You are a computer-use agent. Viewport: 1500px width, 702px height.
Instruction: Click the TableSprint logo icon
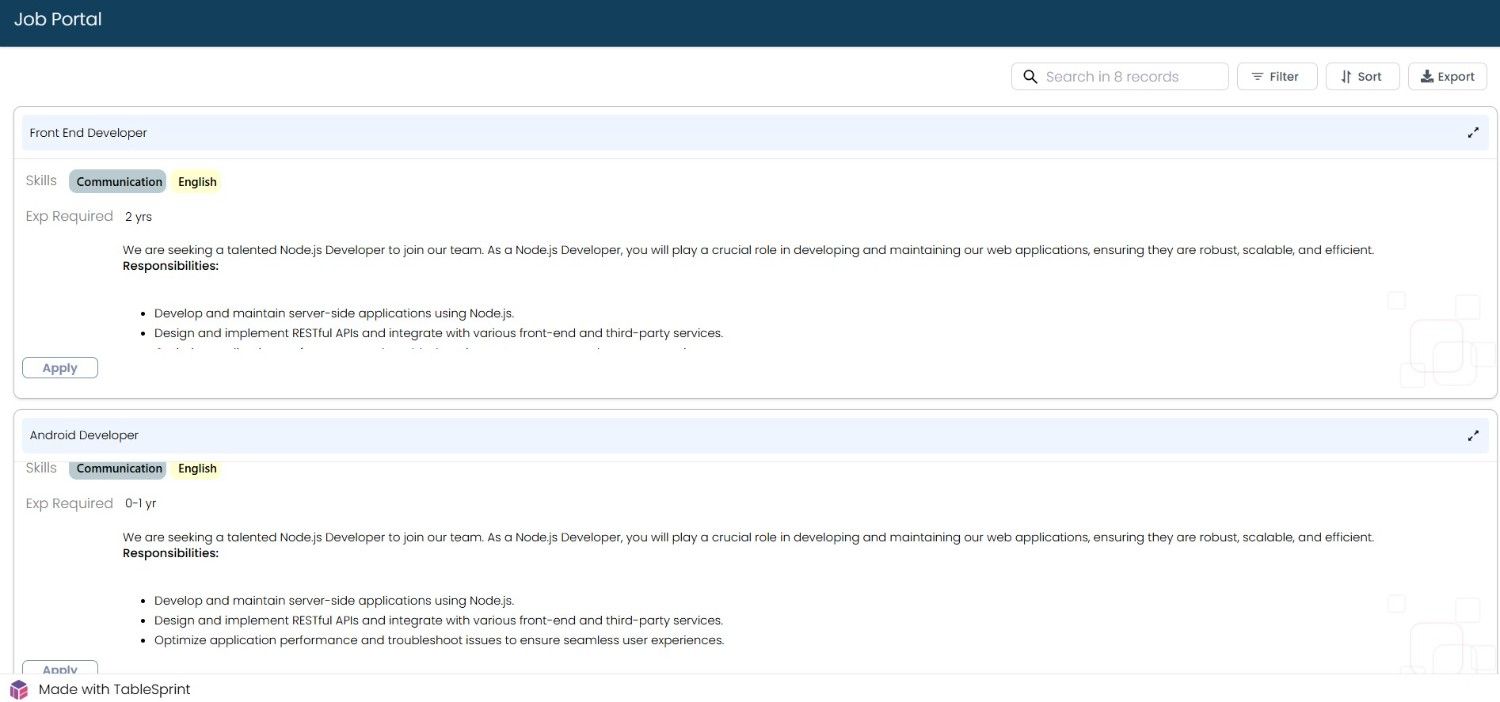pyautogui.click(x=19, y=689)
